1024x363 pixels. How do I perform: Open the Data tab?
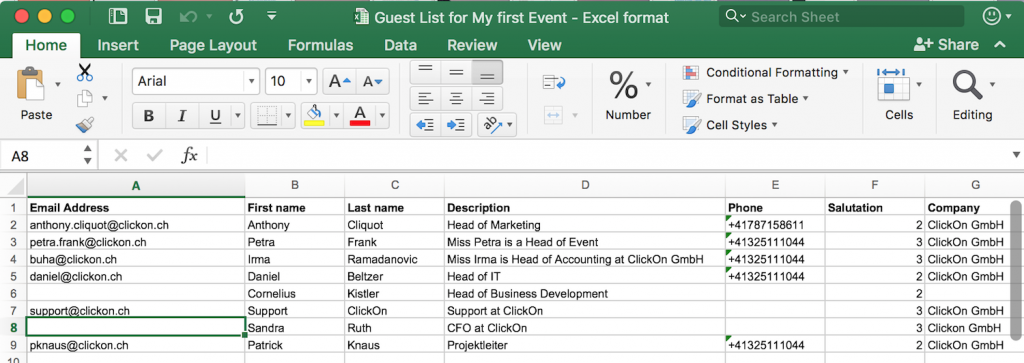coord(400,45)
